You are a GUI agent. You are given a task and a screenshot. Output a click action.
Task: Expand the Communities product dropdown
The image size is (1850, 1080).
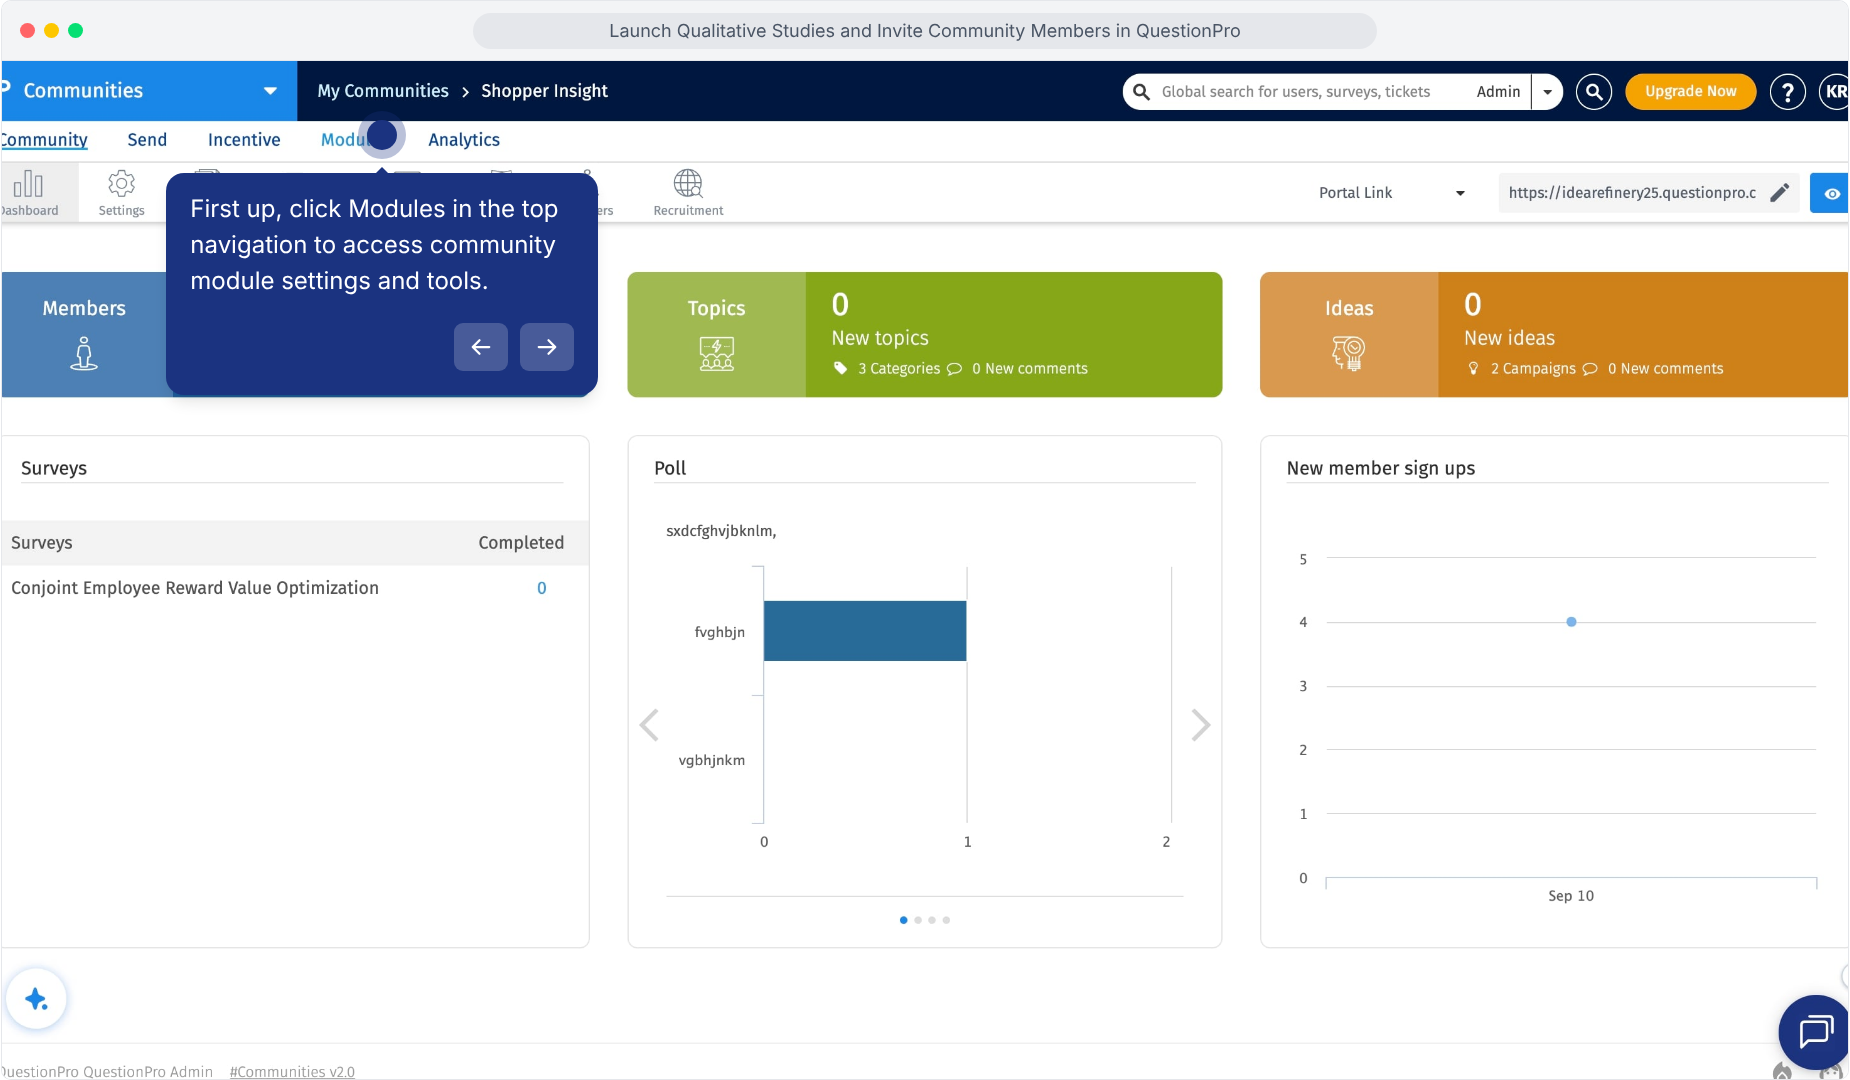[x=270, y=91]
